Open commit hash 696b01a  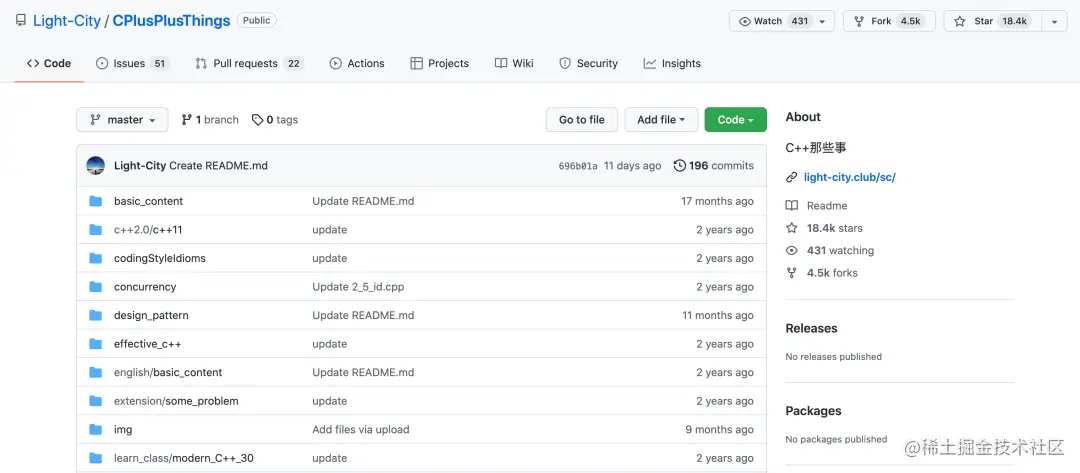pos(578,166)
